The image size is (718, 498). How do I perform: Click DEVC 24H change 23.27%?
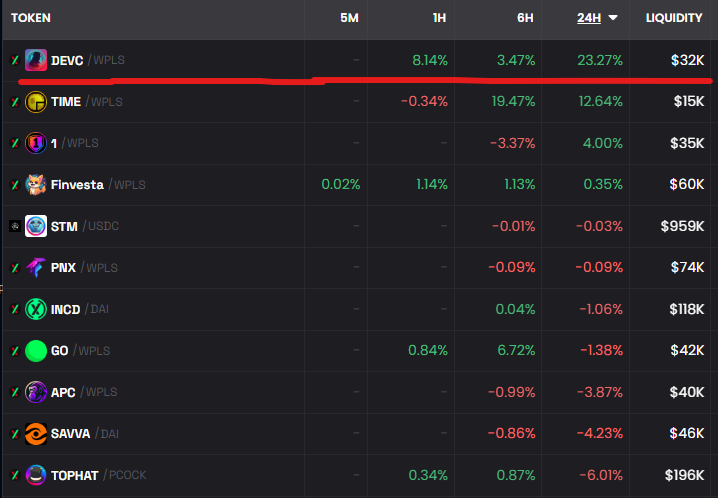pyautogui.click(x=600, y=60)
